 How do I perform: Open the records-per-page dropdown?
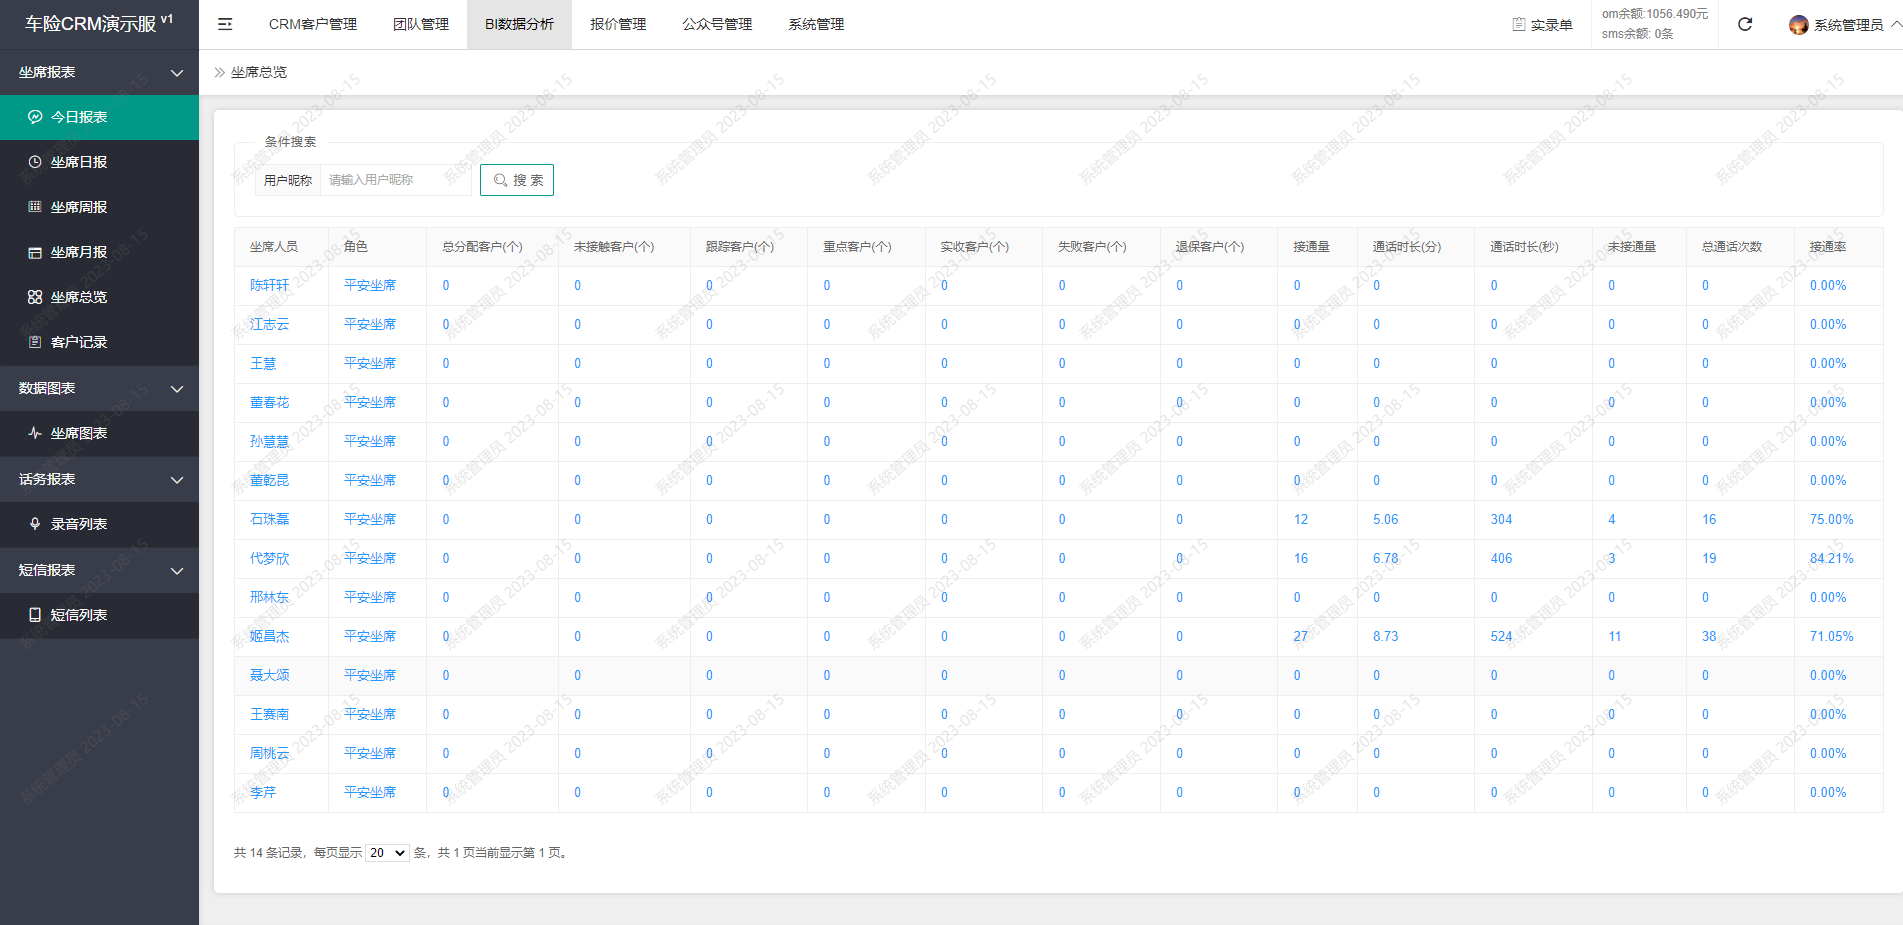click(x=387, y=853)
